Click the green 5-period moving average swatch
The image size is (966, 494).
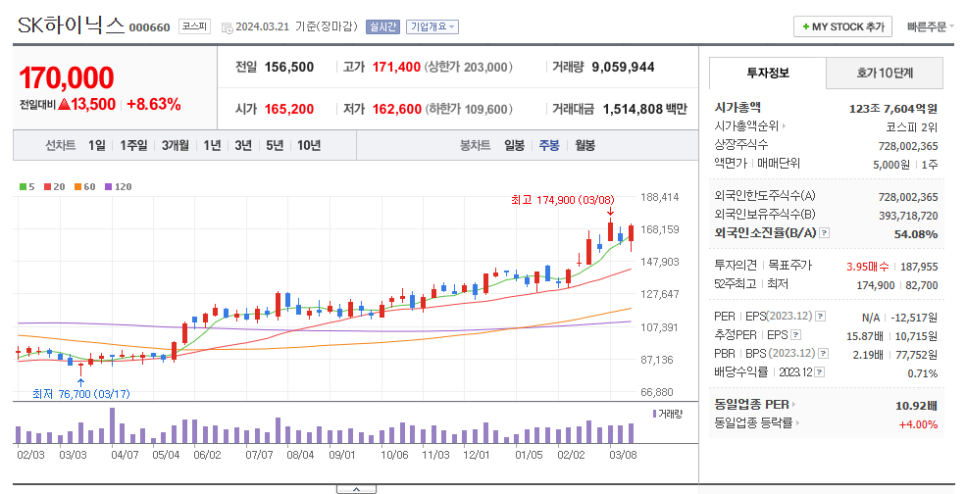click(x=23, y=187)
